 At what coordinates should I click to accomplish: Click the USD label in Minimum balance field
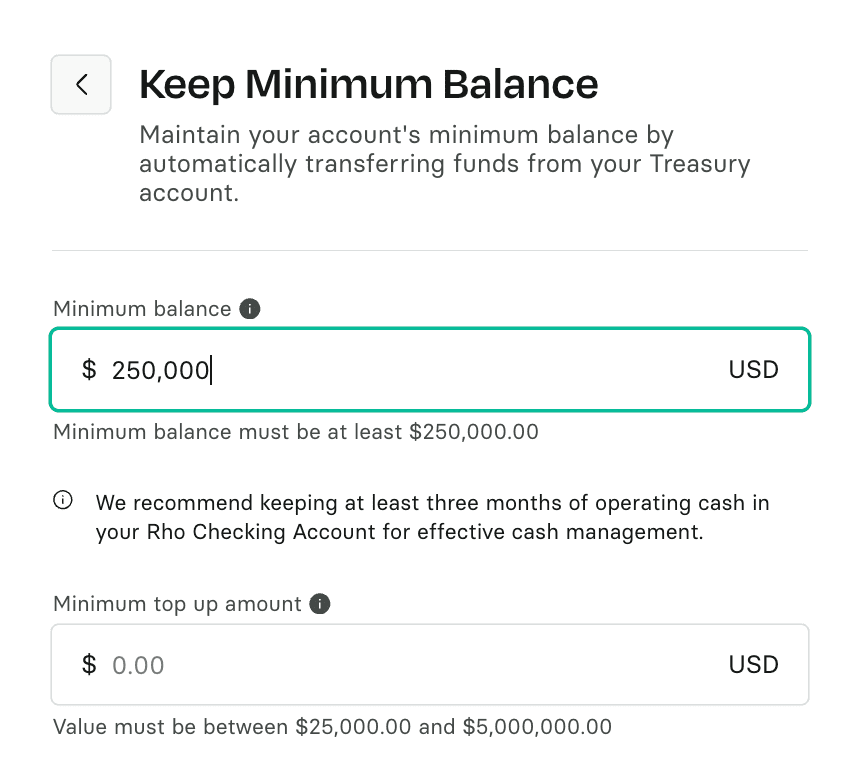tap(753, 370)
